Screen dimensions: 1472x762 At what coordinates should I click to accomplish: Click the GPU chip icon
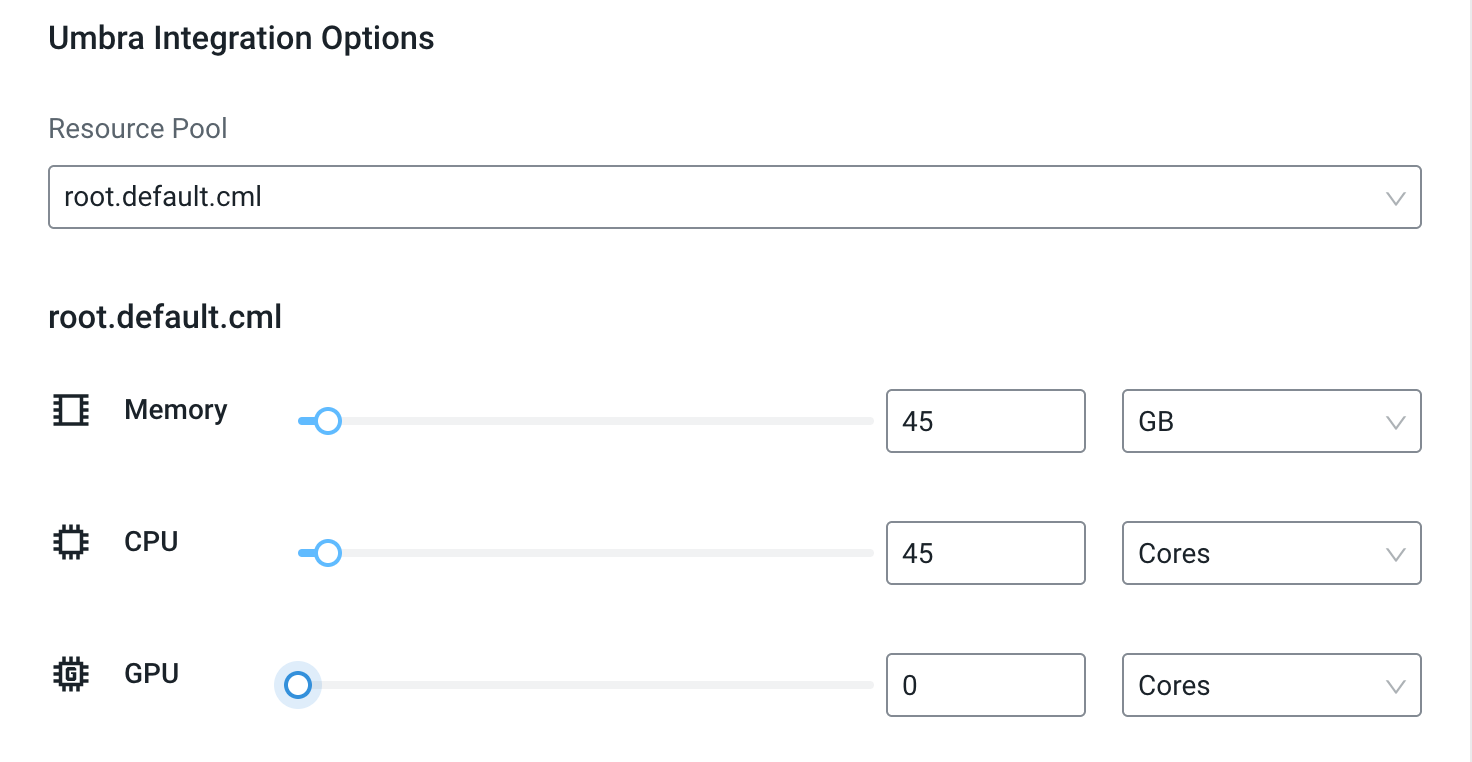coord(71,674)
